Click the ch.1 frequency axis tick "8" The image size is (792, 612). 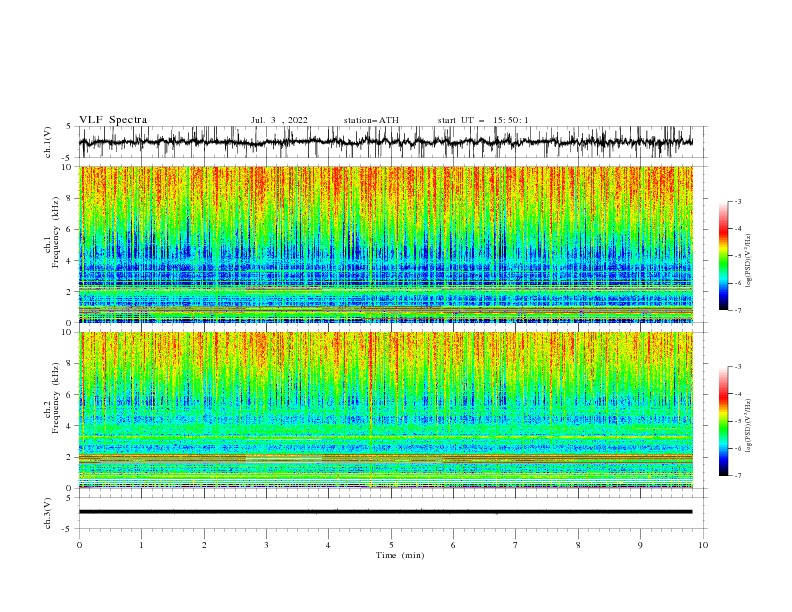coord(70,198)
